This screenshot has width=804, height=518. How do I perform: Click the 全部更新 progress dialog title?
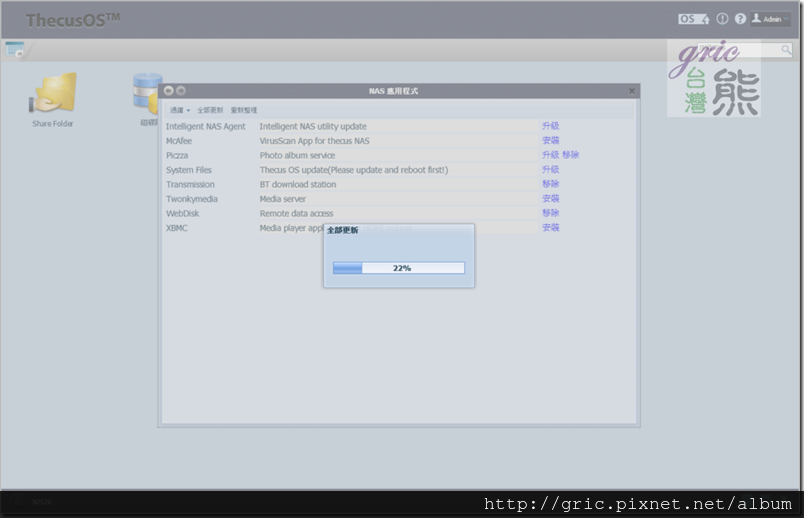coord(343,230)
